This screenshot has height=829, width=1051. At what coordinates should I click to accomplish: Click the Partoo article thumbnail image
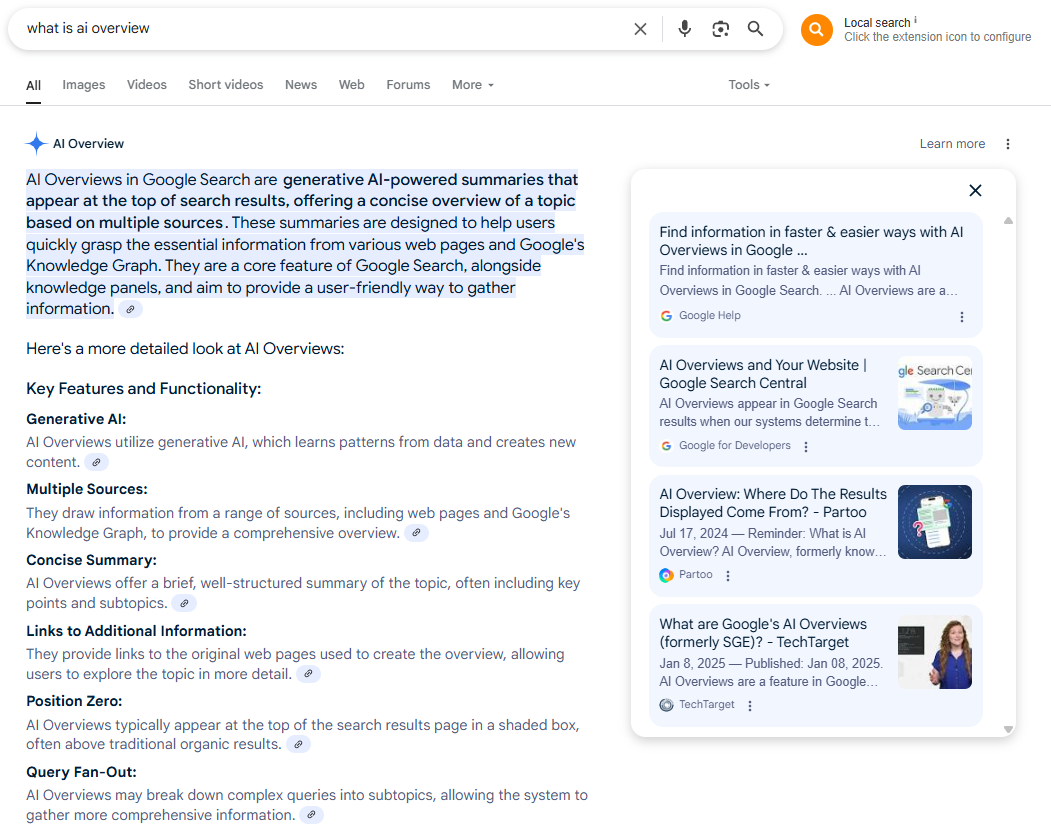coord(935,522)
